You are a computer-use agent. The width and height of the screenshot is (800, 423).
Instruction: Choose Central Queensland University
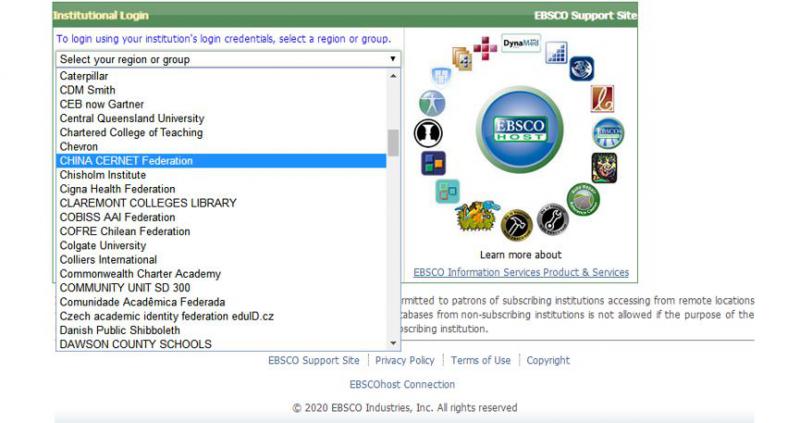(221, 118)
